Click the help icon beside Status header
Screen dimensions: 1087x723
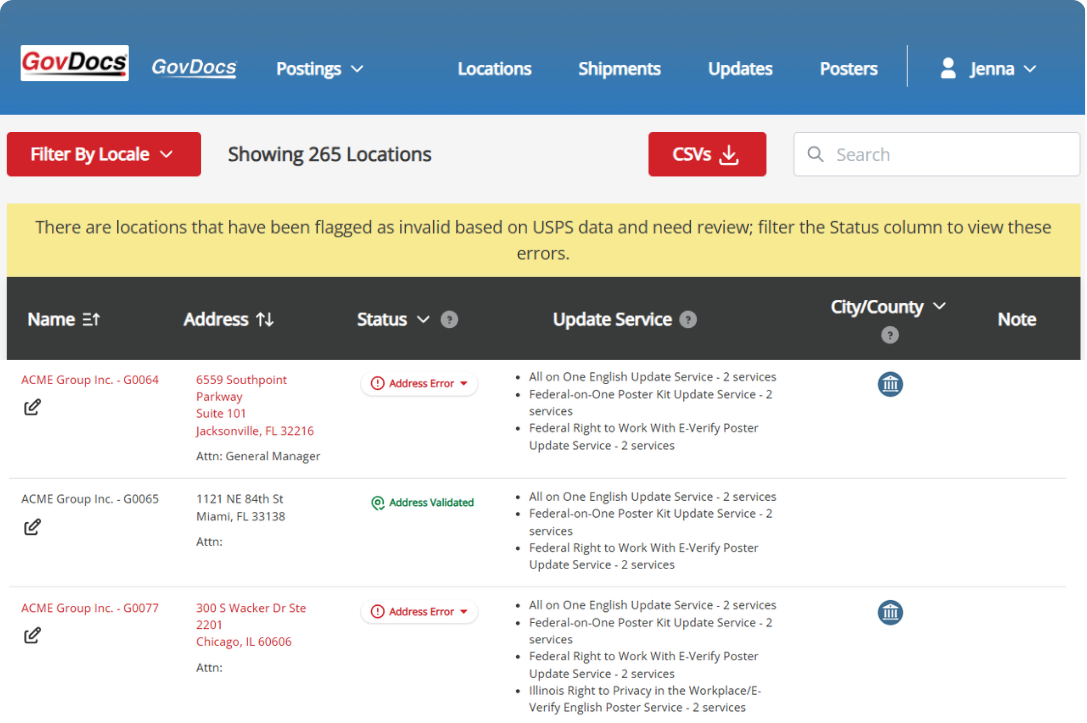[450, 320]
